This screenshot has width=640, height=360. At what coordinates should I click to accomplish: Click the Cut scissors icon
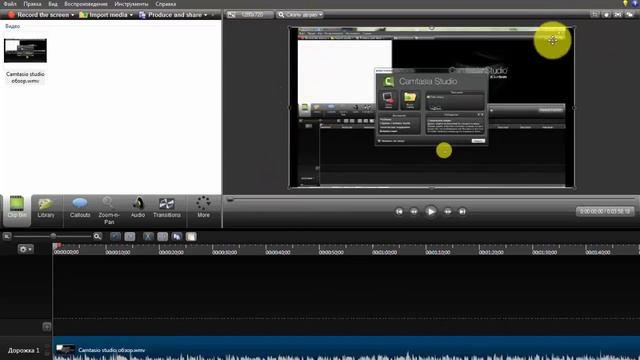click(x=148, y=236)
